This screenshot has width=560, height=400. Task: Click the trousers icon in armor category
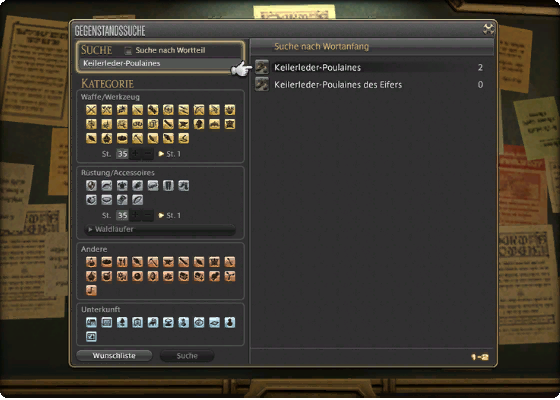pyautogui.click(x=168, y=186)
